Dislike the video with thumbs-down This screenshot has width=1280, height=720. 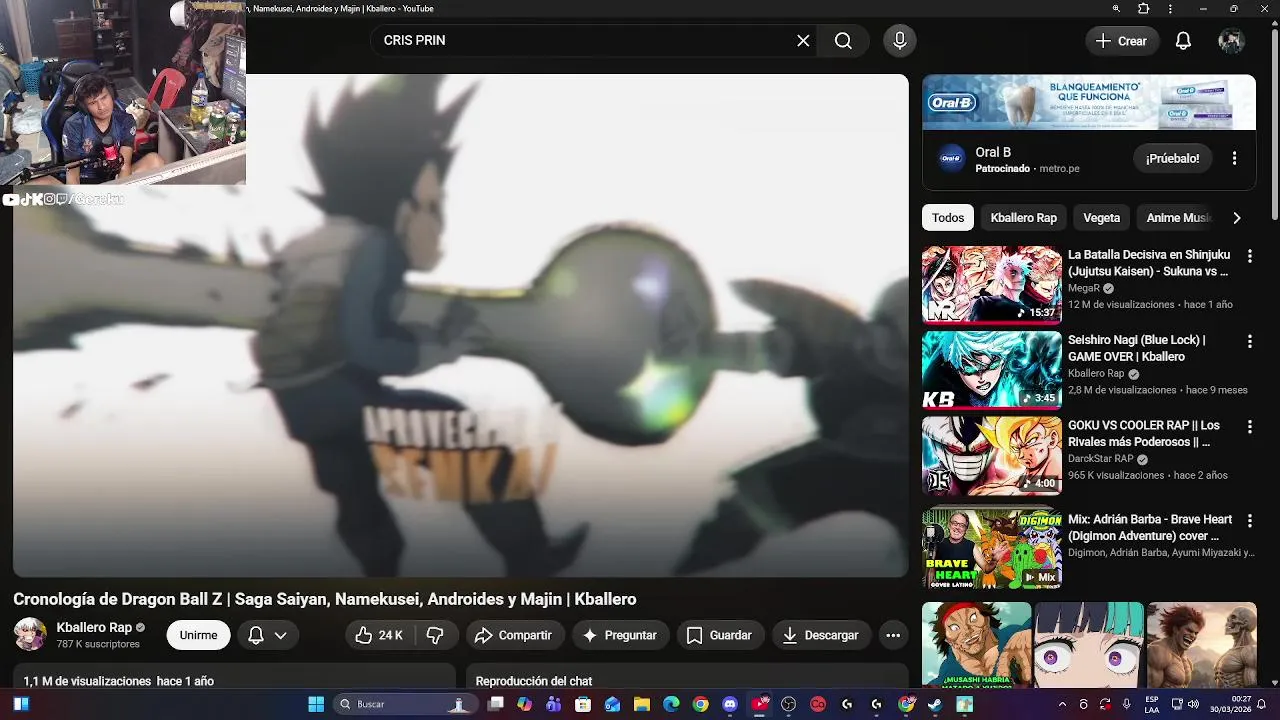coord(435,635)
